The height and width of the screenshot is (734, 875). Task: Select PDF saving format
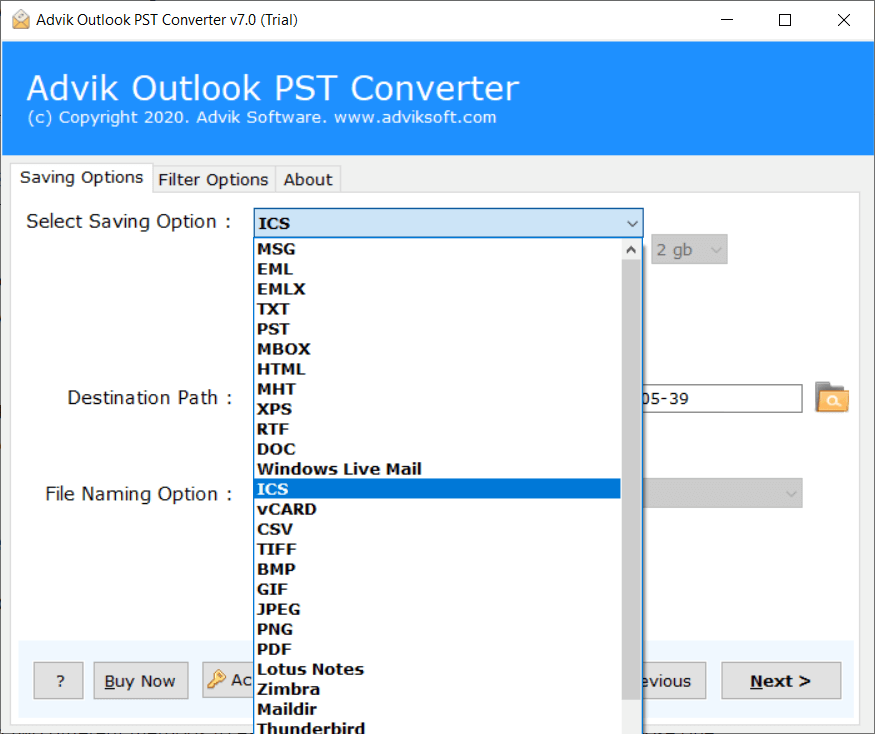pos(438,650)
